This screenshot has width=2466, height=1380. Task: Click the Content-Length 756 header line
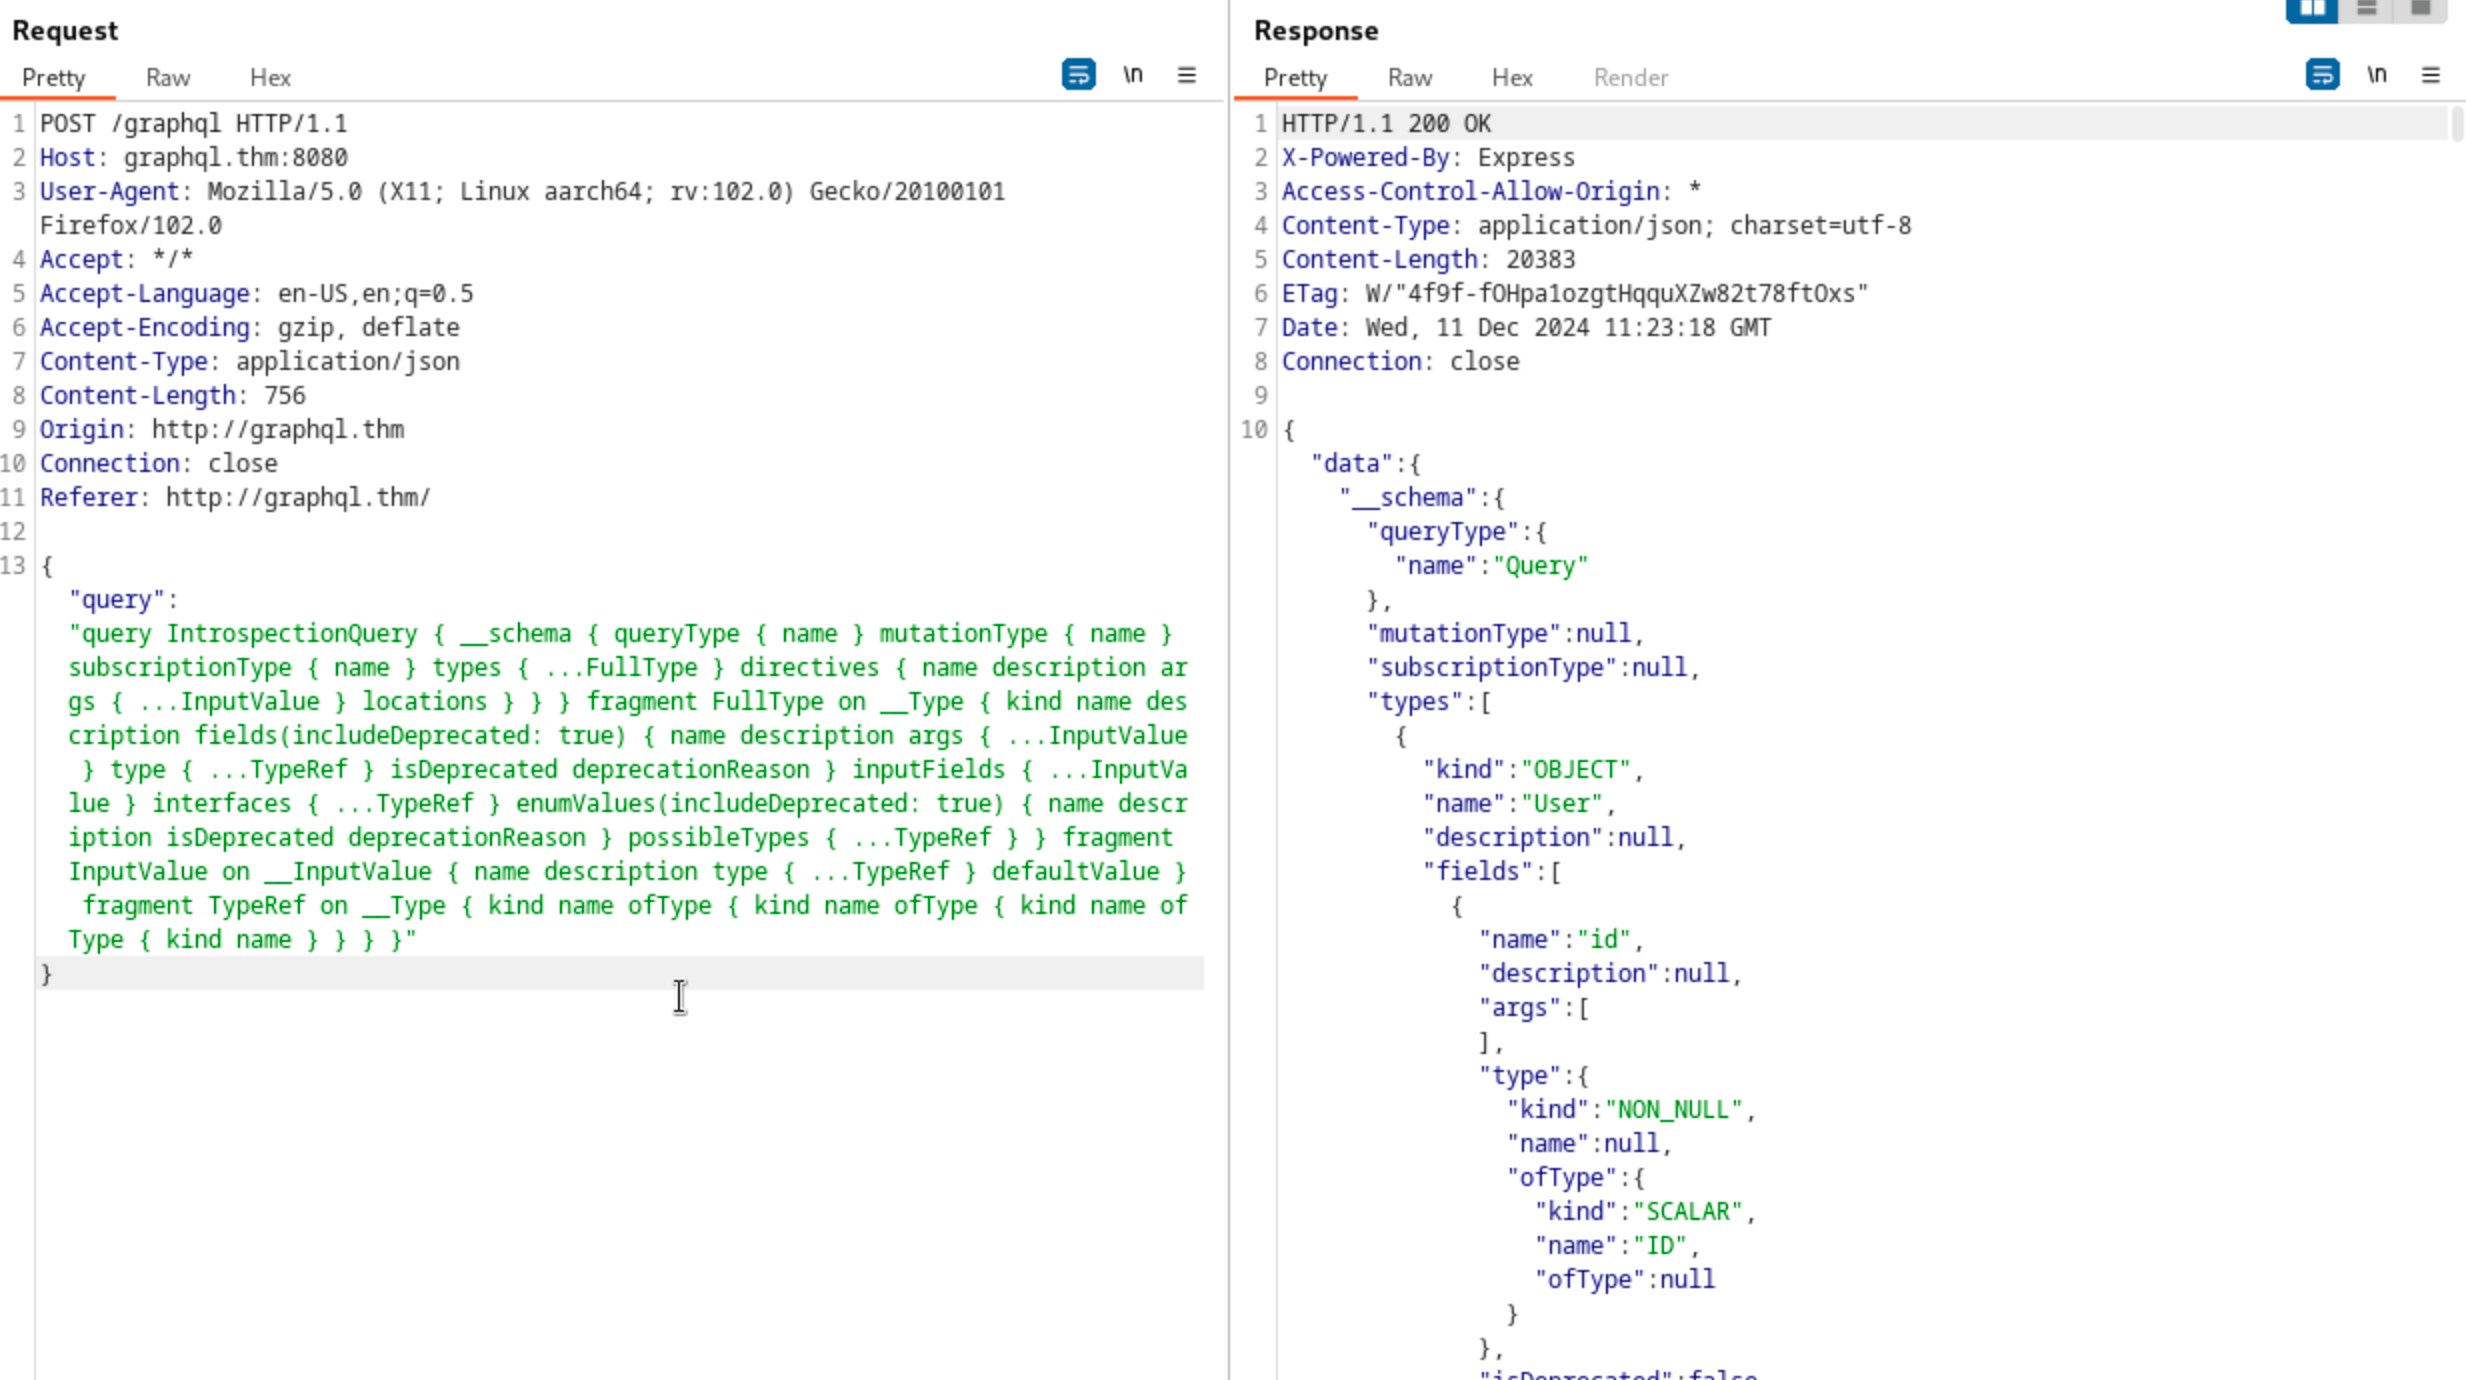[x=172, y=396]
